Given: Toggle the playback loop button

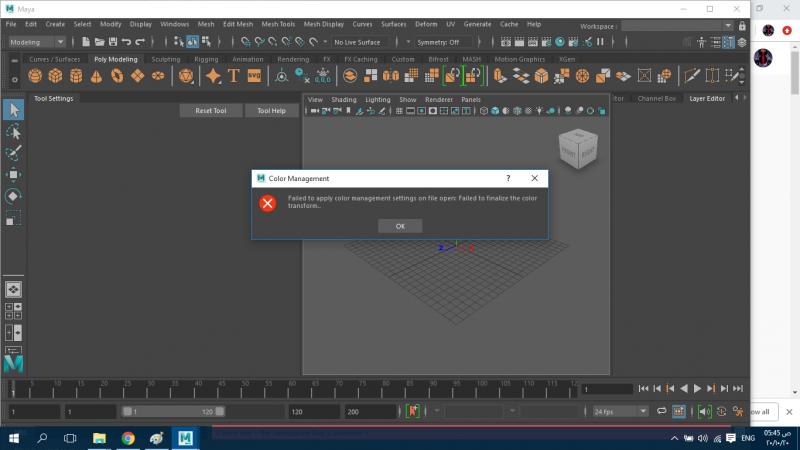Looking at the screenshot, I should [x=662, y=411].
